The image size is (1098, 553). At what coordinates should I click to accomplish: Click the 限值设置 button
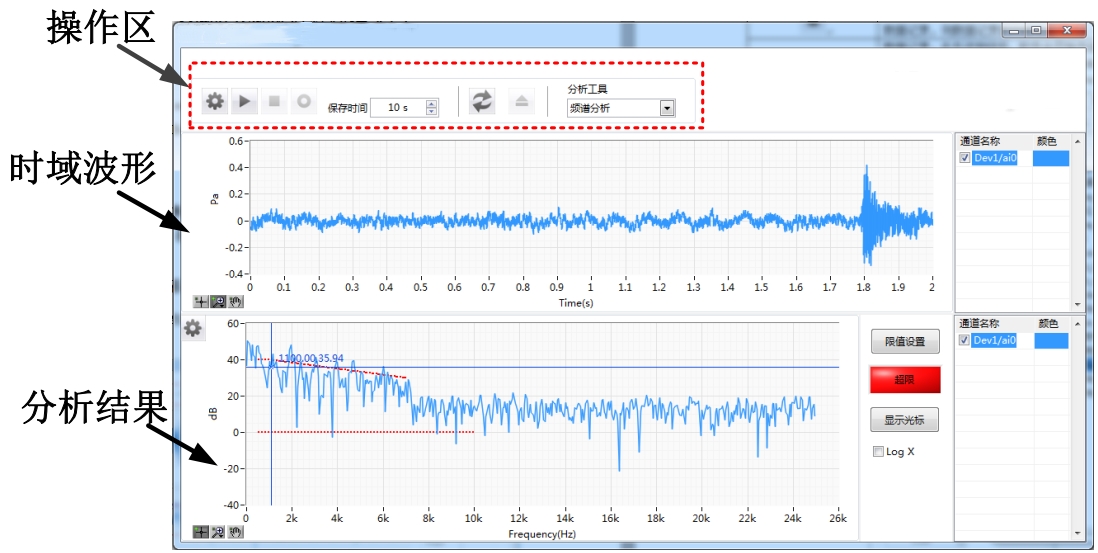pos(904,342)
